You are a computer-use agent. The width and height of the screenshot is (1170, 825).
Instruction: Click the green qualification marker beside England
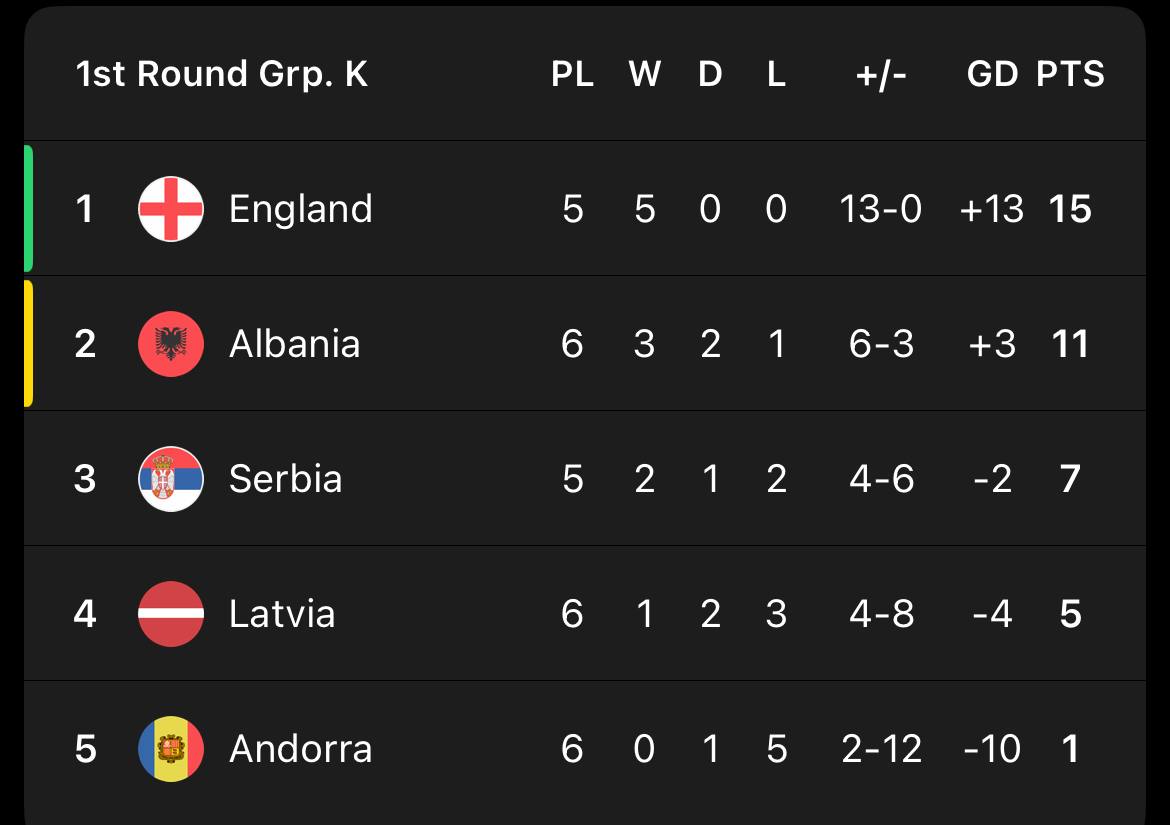coord(28,208)
